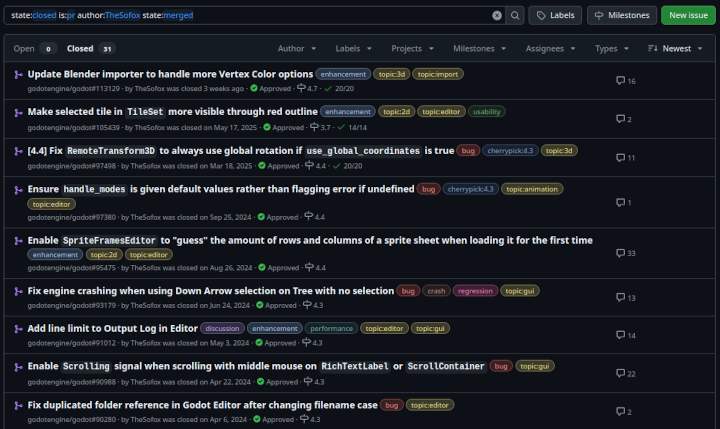Click 4.4 milestone on SpriteFramesEditor PR
Viewport: 720px width, 429px height.
click(x=315, y=267)
